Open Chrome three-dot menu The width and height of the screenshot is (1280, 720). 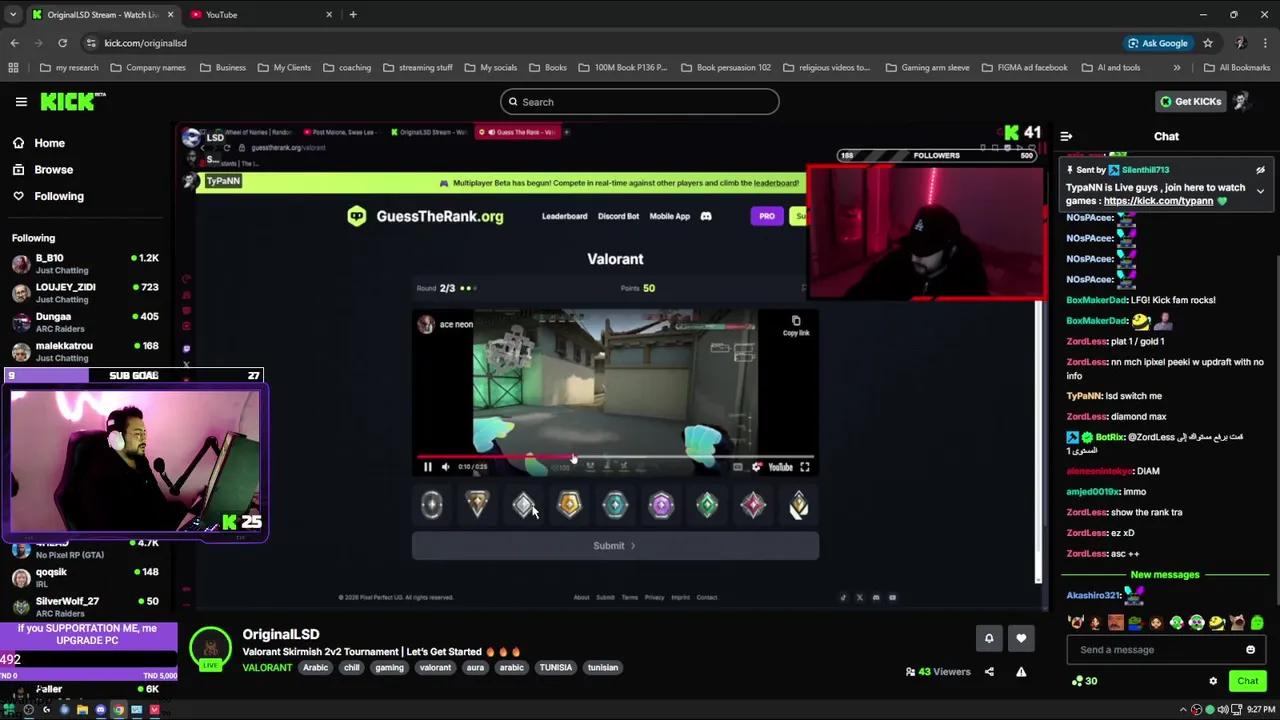1266,43
